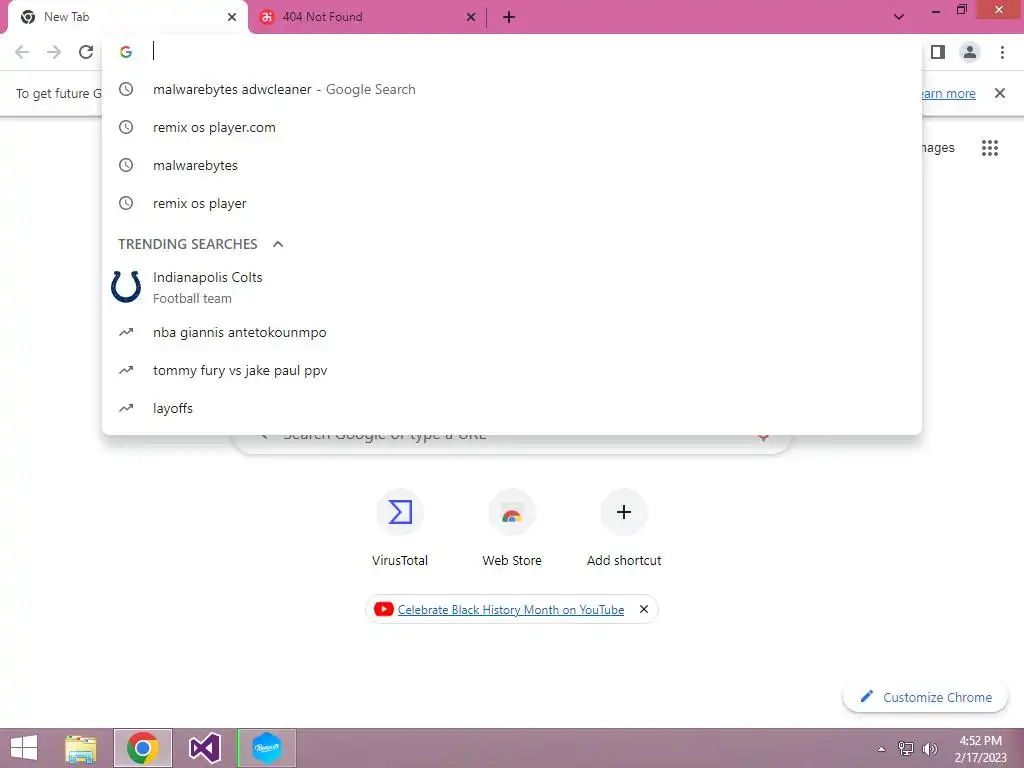Open File Explorer from the taskbar
Screen dimensions: 1024x768
click(x=81, y=748)
